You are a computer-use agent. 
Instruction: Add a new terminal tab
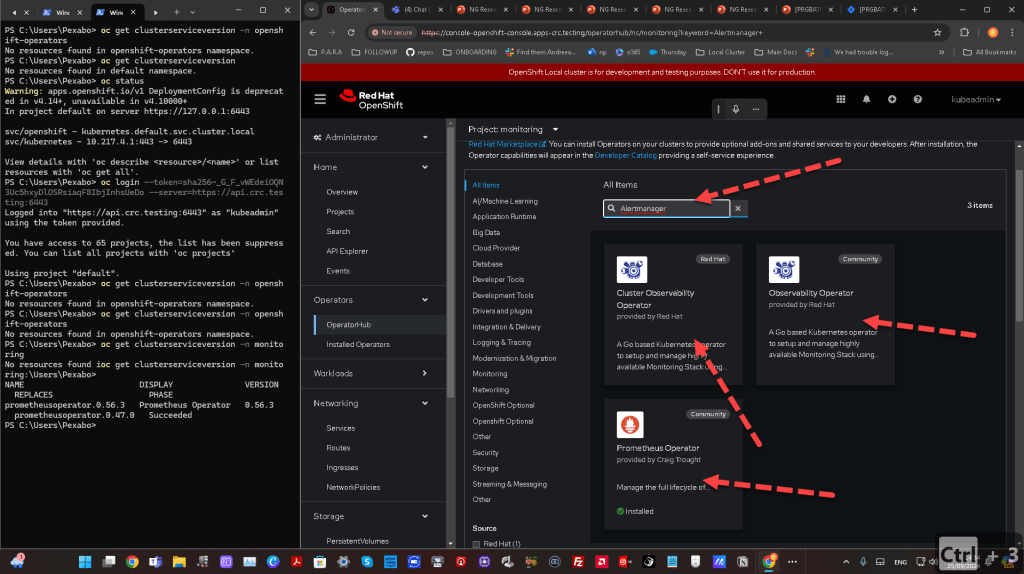coord(176,12)
